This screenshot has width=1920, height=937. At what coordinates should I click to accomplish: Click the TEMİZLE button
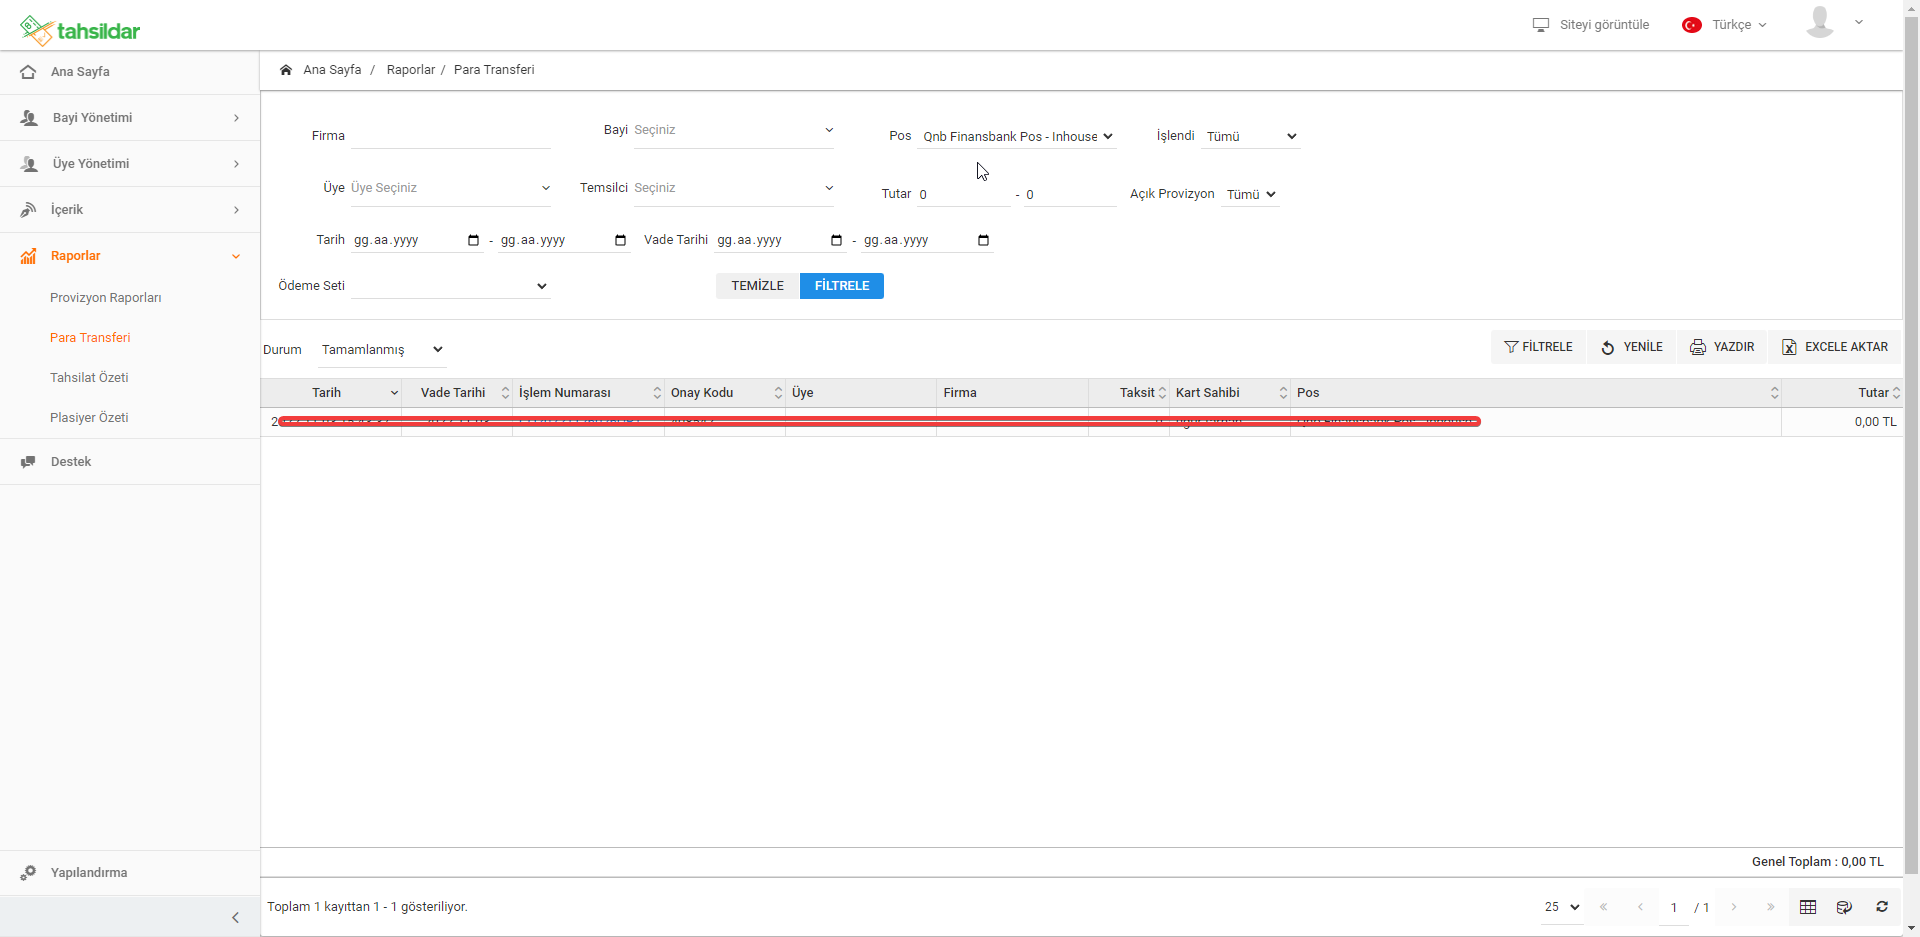758,286
